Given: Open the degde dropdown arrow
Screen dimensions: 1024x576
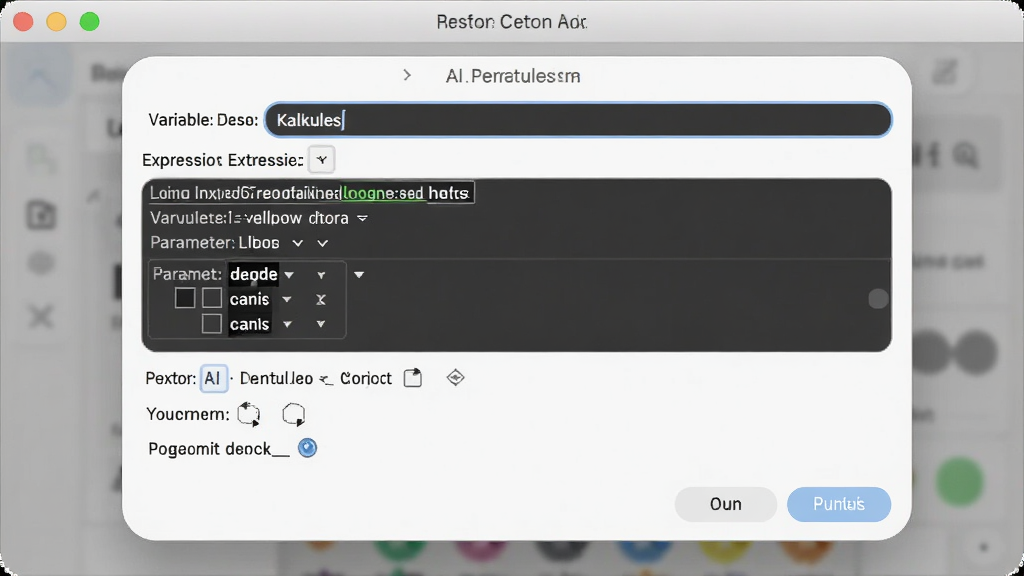Looking at the screenshot, I should pos(289,275).
